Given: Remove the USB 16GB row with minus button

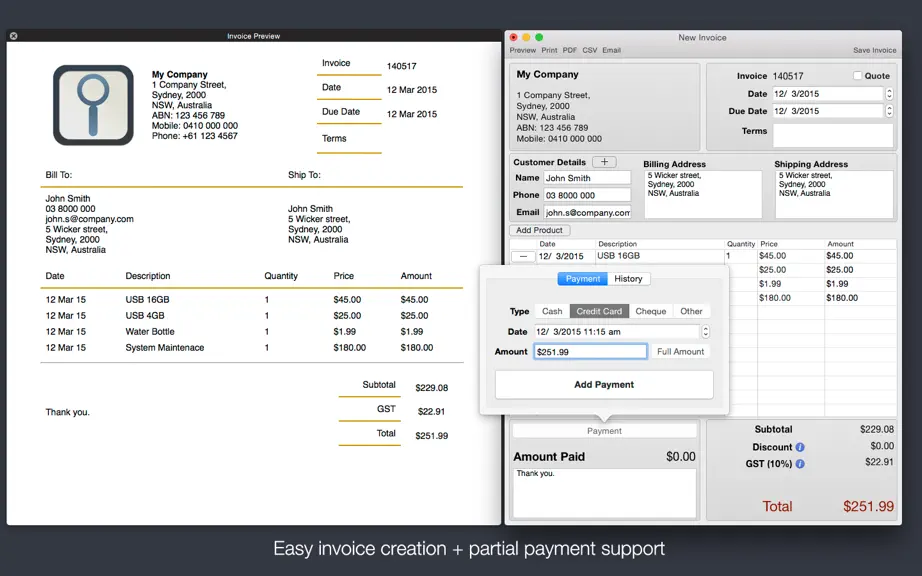Looking at the screenshot, I should point(523,256).
